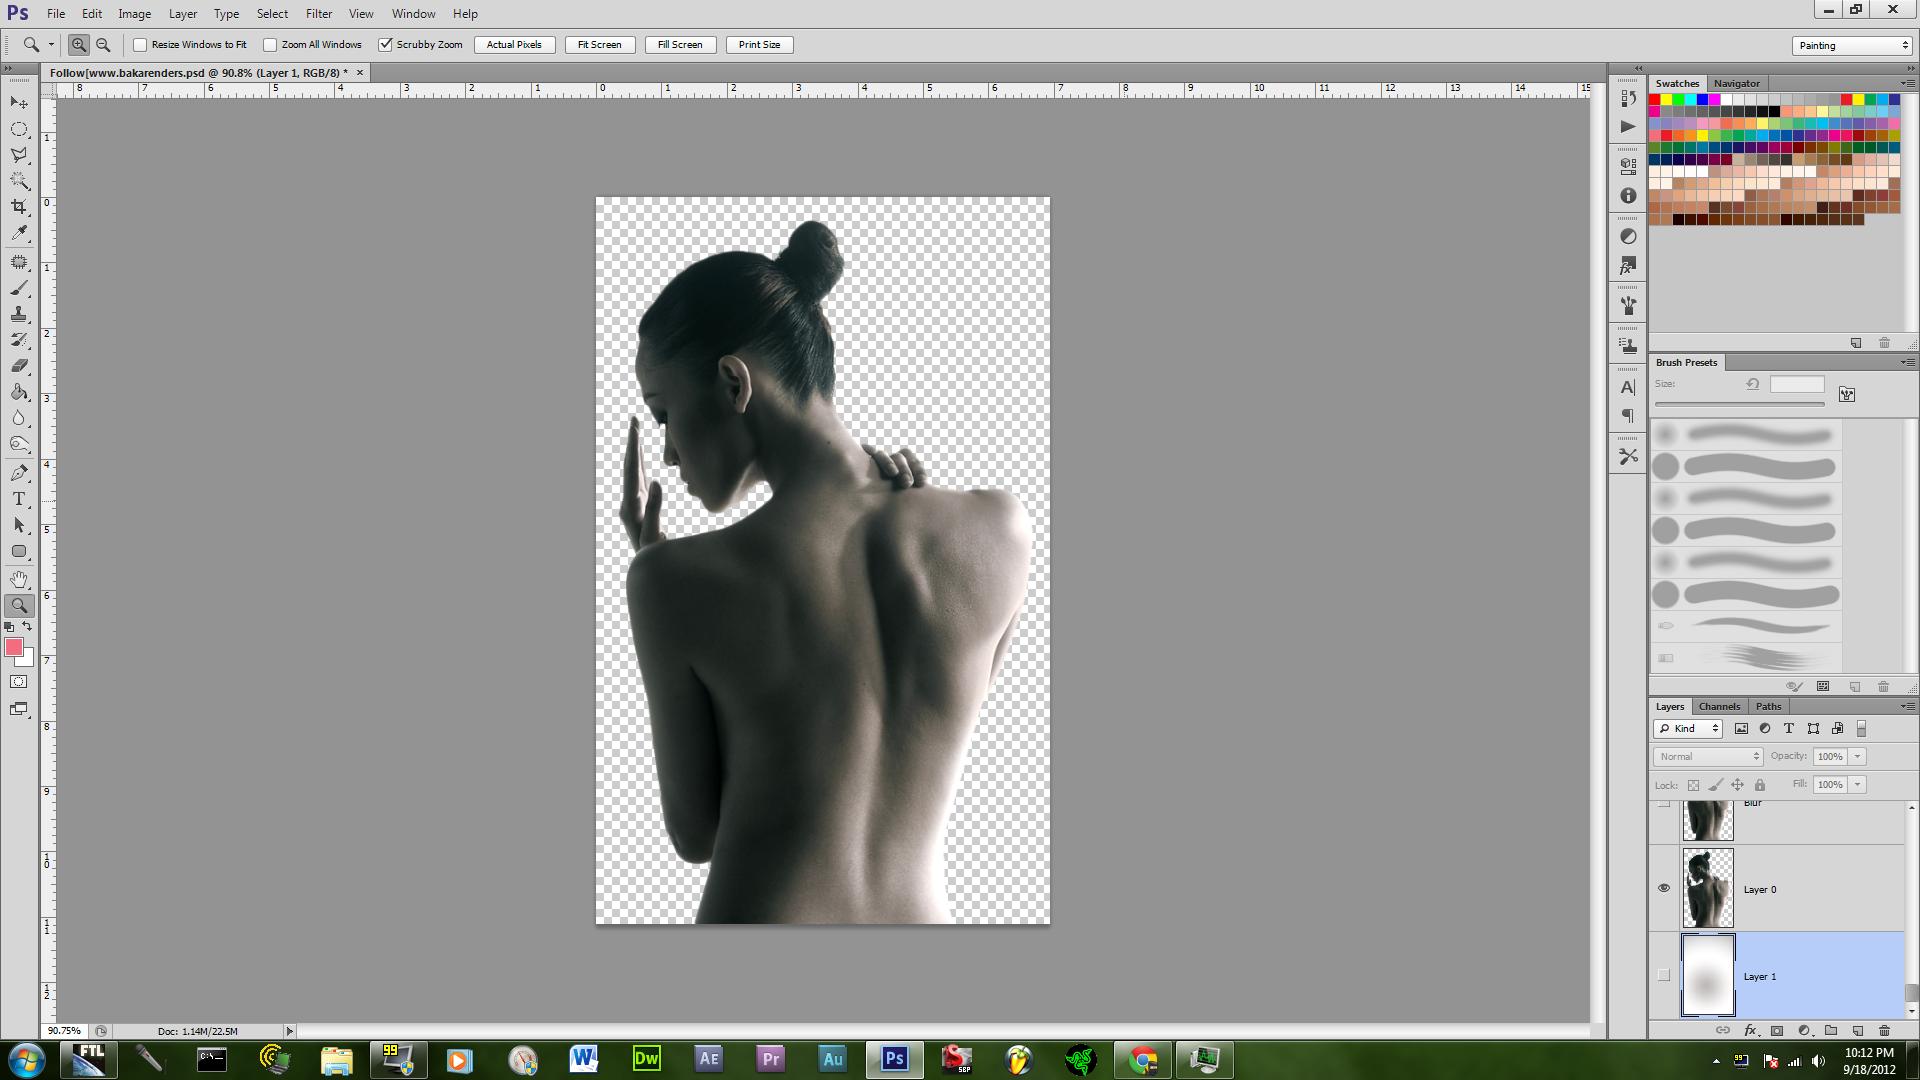Open the Kind layer filter dropdown
Viewport: 1920px width, 1080px height.
click(1688, 729)
